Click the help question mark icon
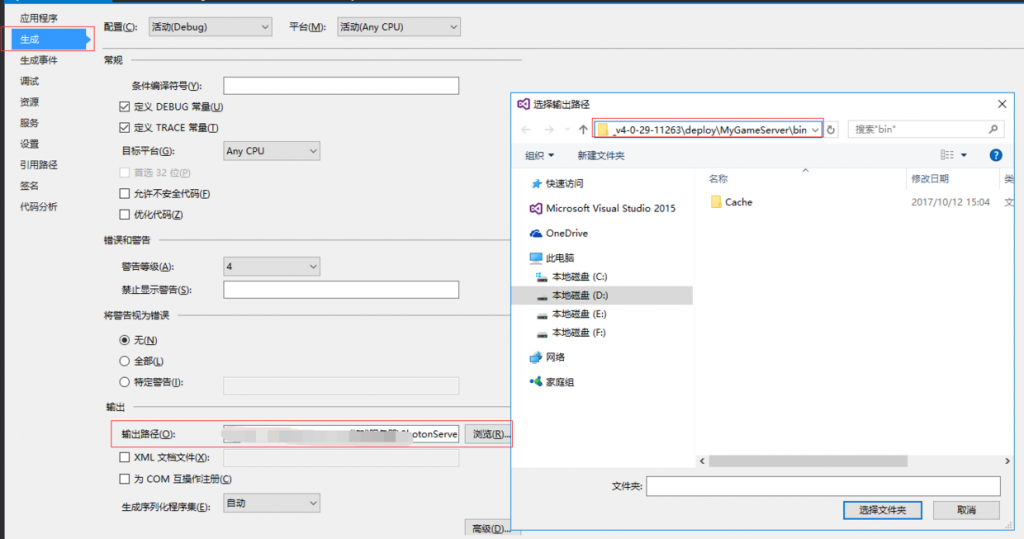The width and height of the screenshot is (1024, 539). 995,155
